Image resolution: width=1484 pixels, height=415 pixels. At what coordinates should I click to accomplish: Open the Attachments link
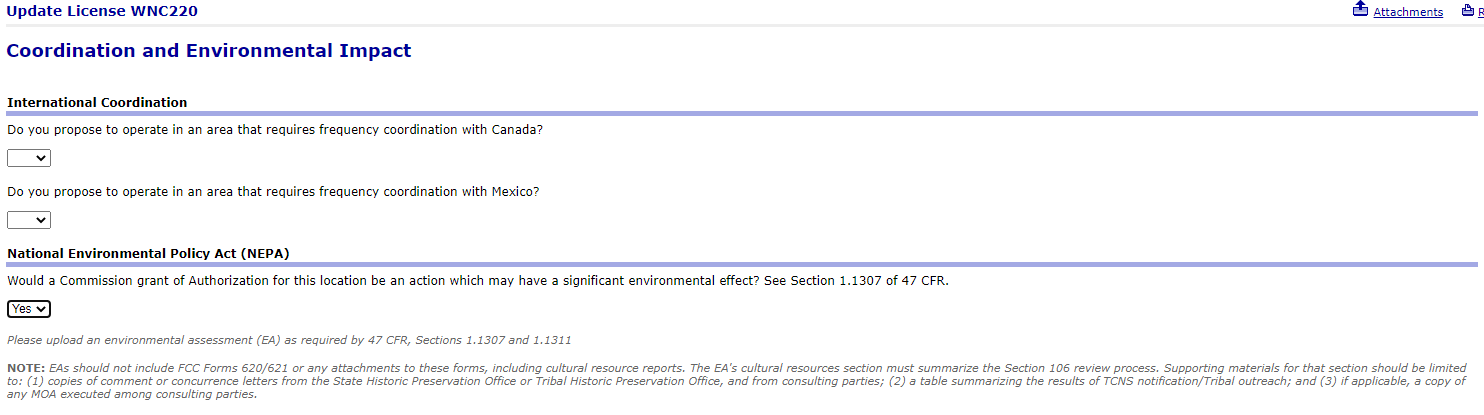pyautogui.click(x=1408, y=12)
